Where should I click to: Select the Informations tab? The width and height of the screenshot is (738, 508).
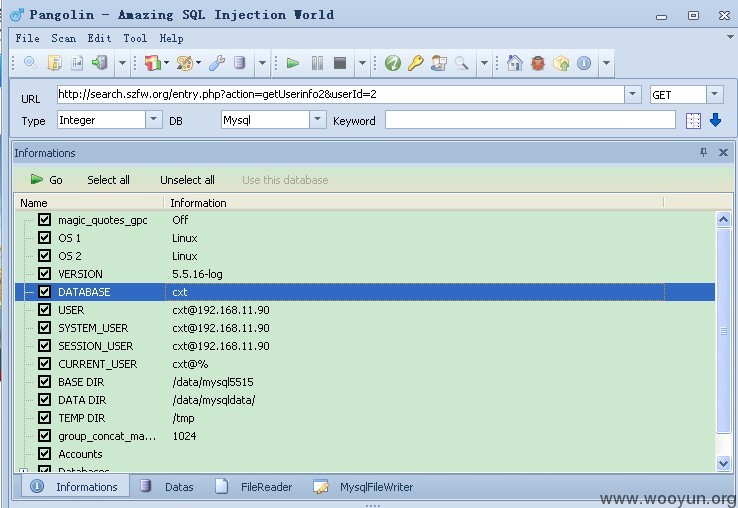75,487
